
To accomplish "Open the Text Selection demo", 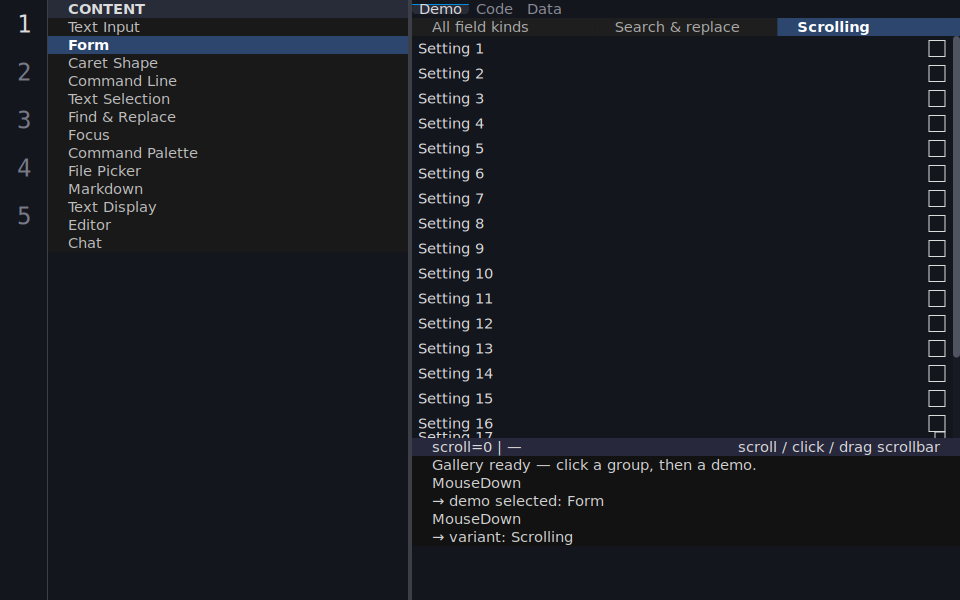I will 228,99.
